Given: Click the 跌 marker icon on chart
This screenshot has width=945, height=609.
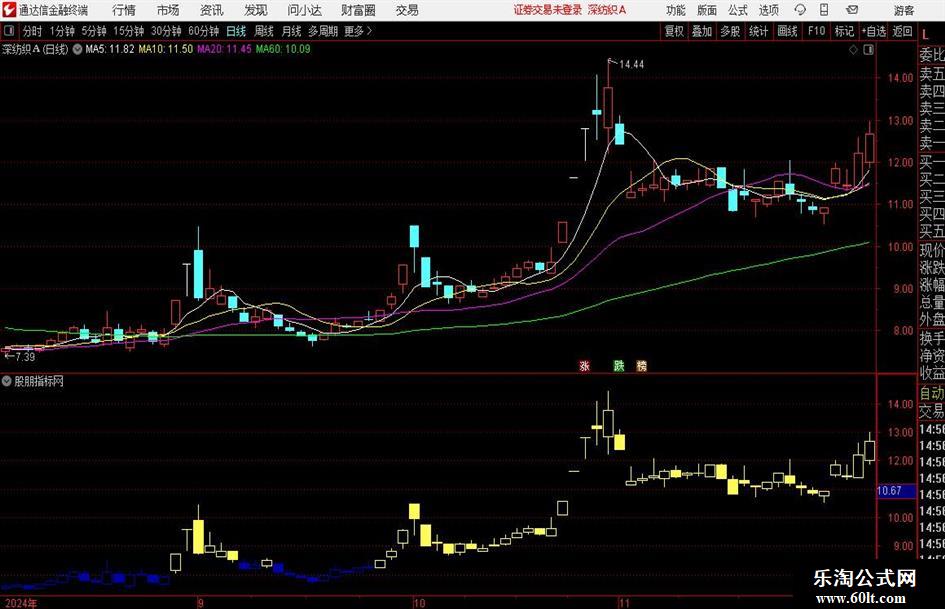Looking at the screenshot, I should coord(619,365).
